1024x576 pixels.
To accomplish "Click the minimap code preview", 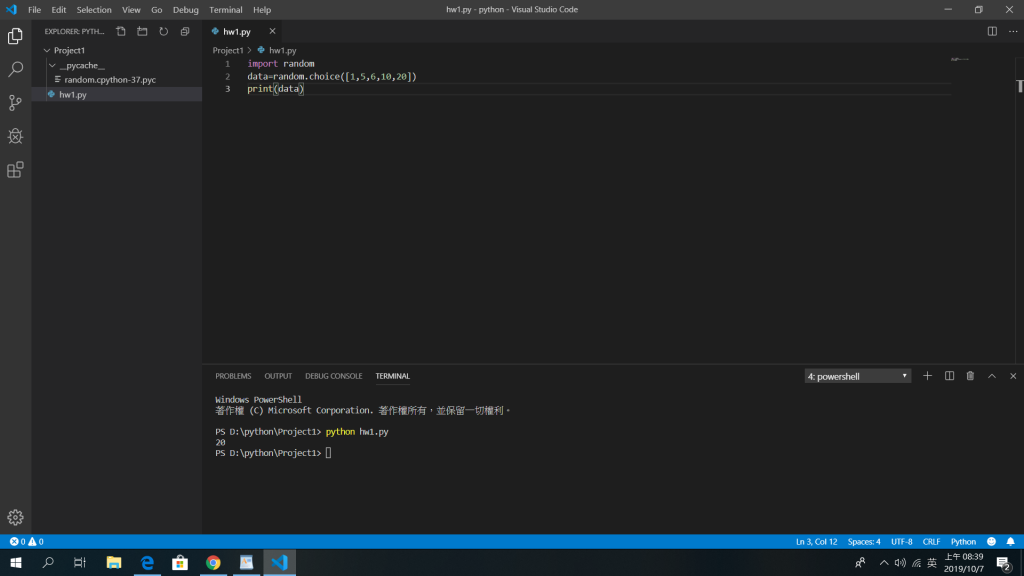I will (959, 59).
